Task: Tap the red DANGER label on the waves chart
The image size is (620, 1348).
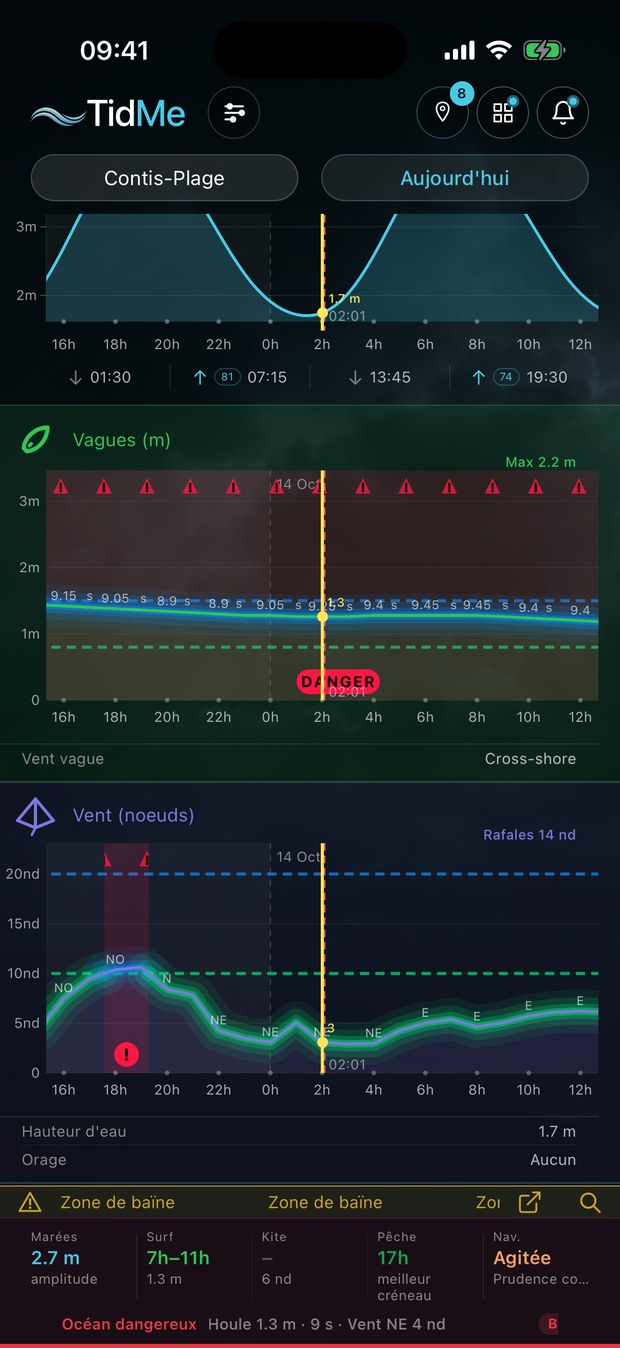Action: click(338, 682)
